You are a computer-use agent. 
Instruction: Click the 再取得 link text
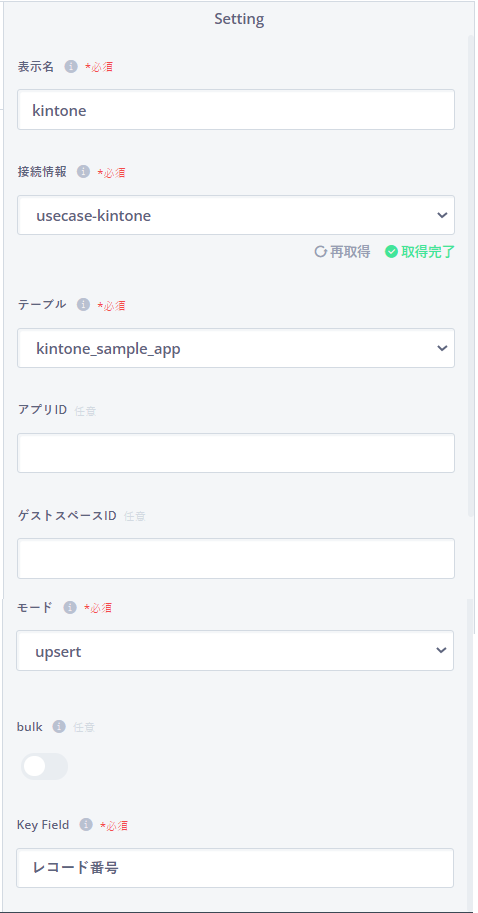pyautogui.click(x=350, y=252)
